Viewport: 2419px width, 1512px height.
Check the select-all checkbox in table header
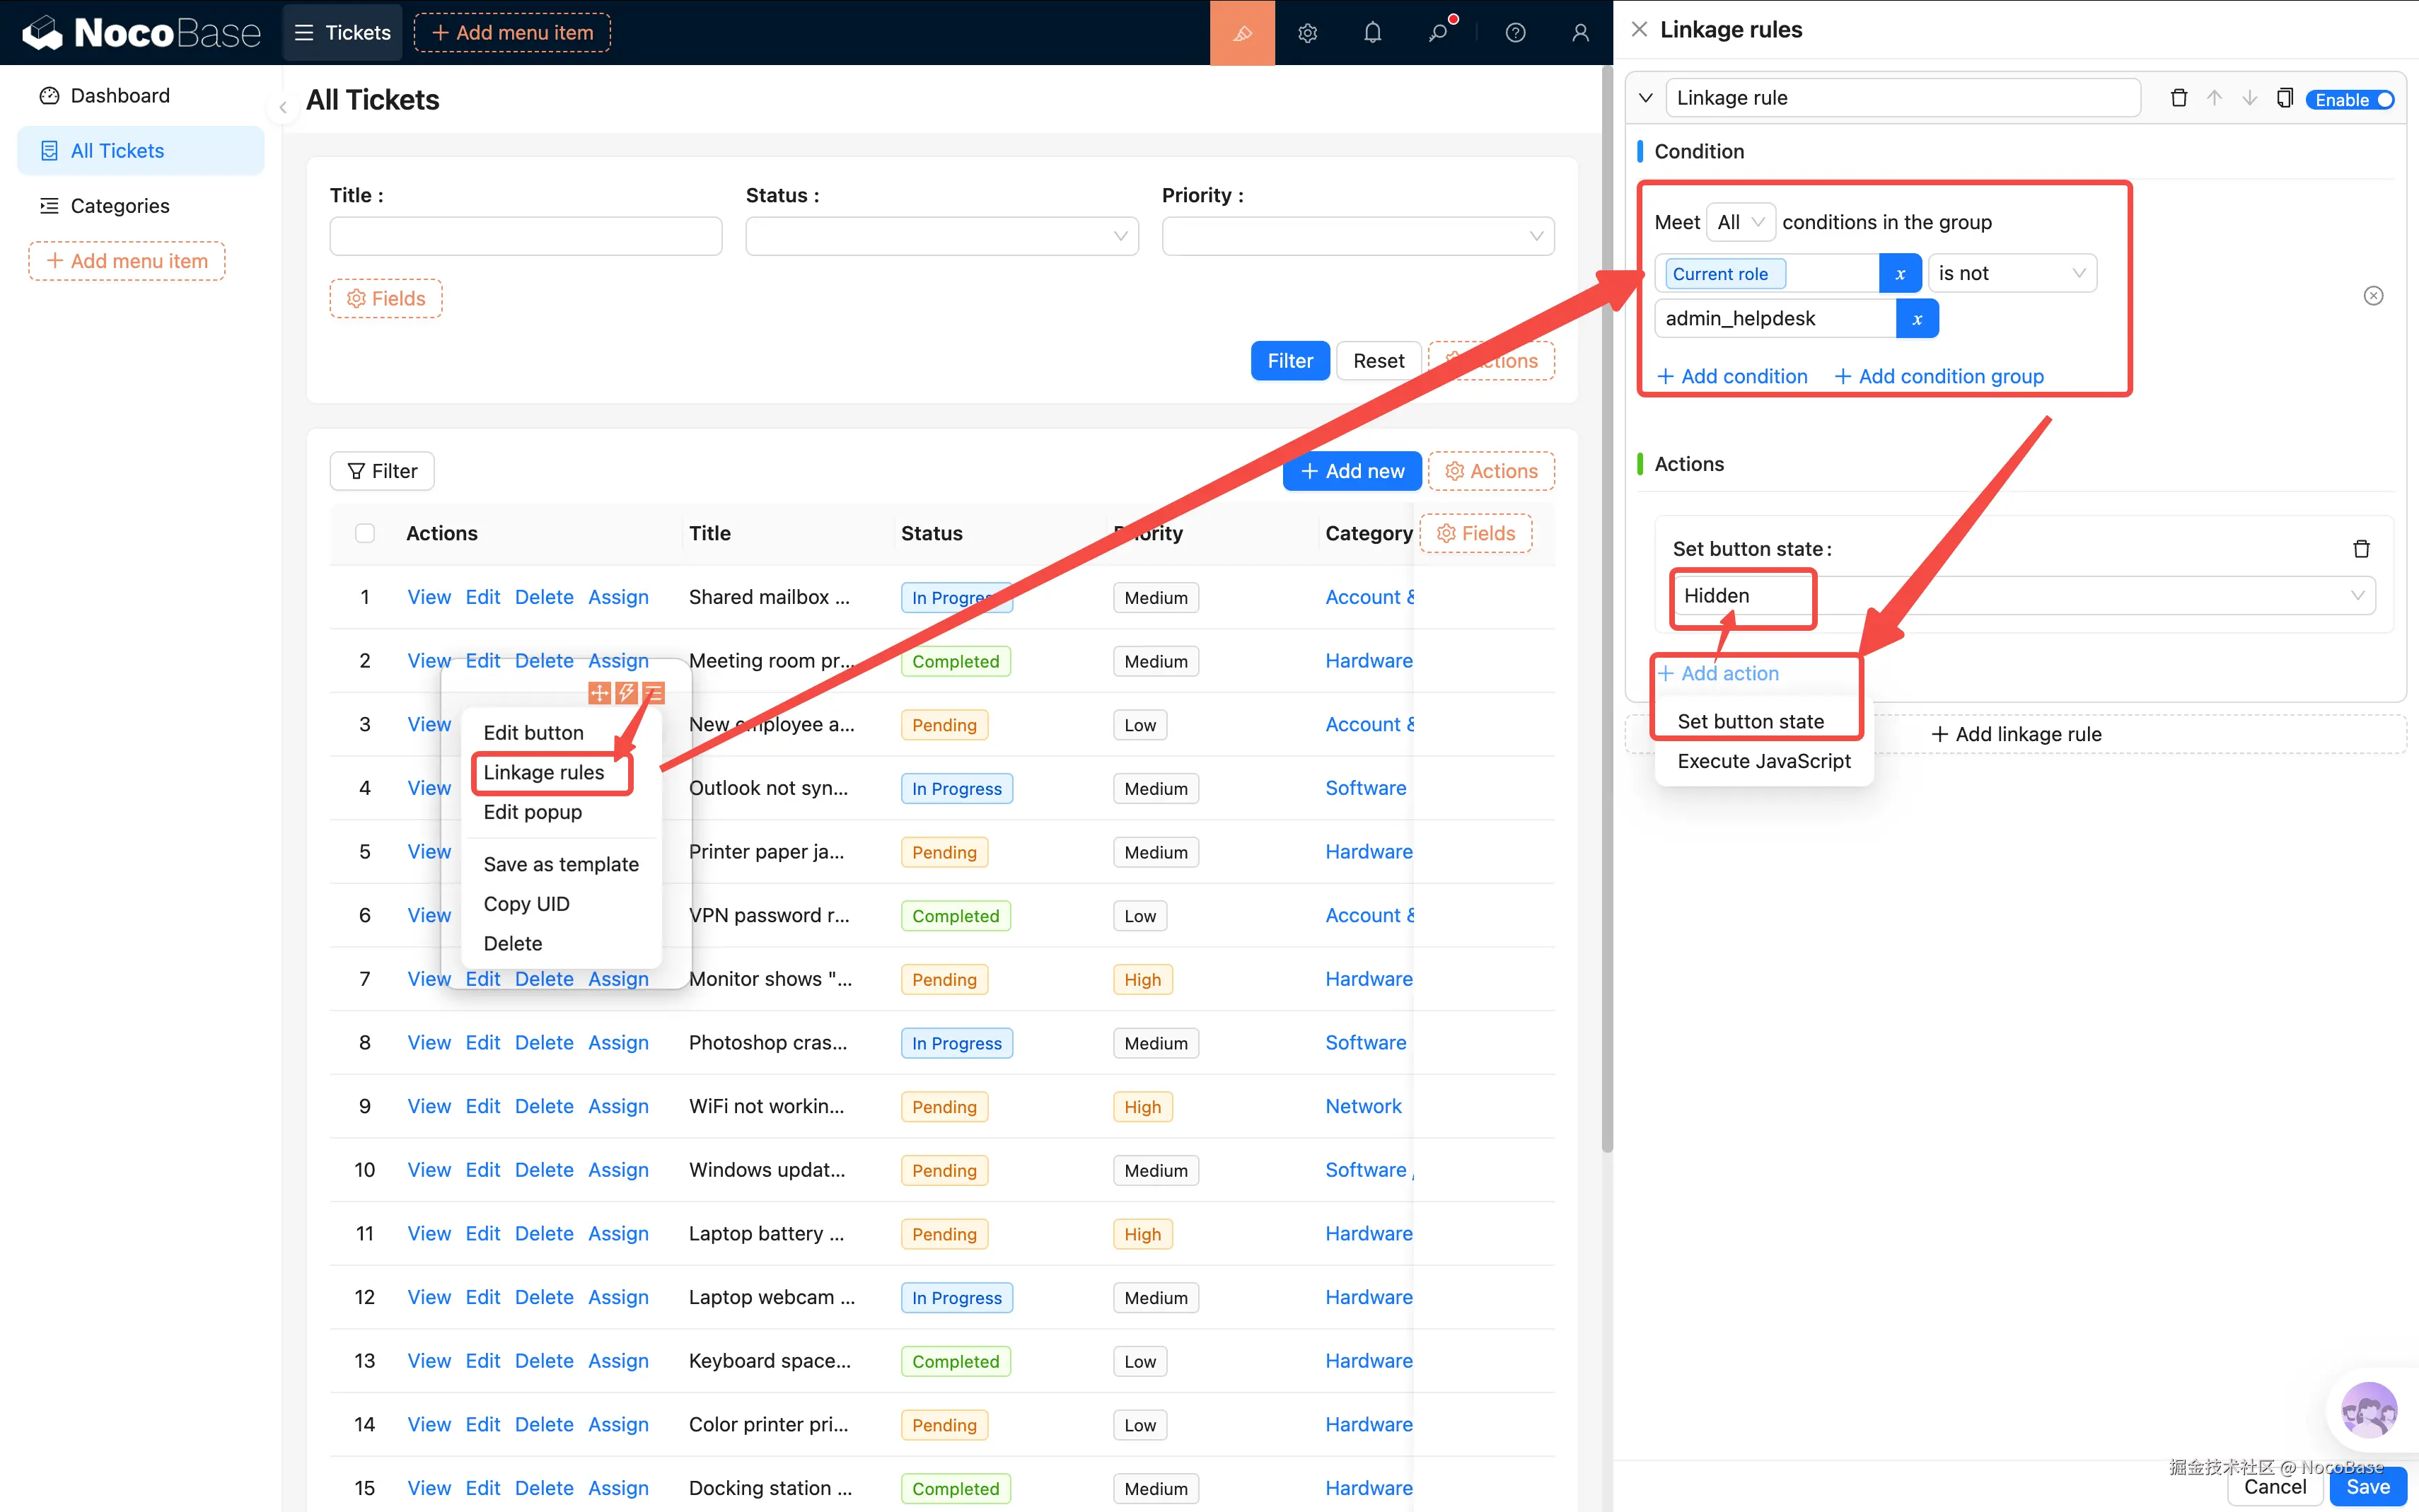click(365, 533)
